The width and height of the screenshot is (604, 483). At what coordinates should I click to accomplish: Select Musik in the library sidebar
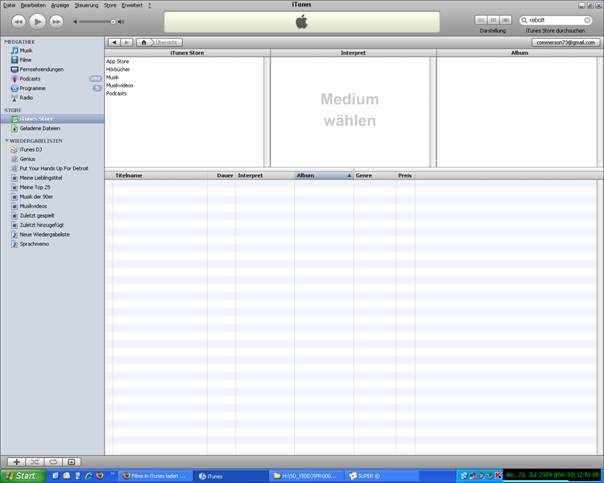click(26, 50)
